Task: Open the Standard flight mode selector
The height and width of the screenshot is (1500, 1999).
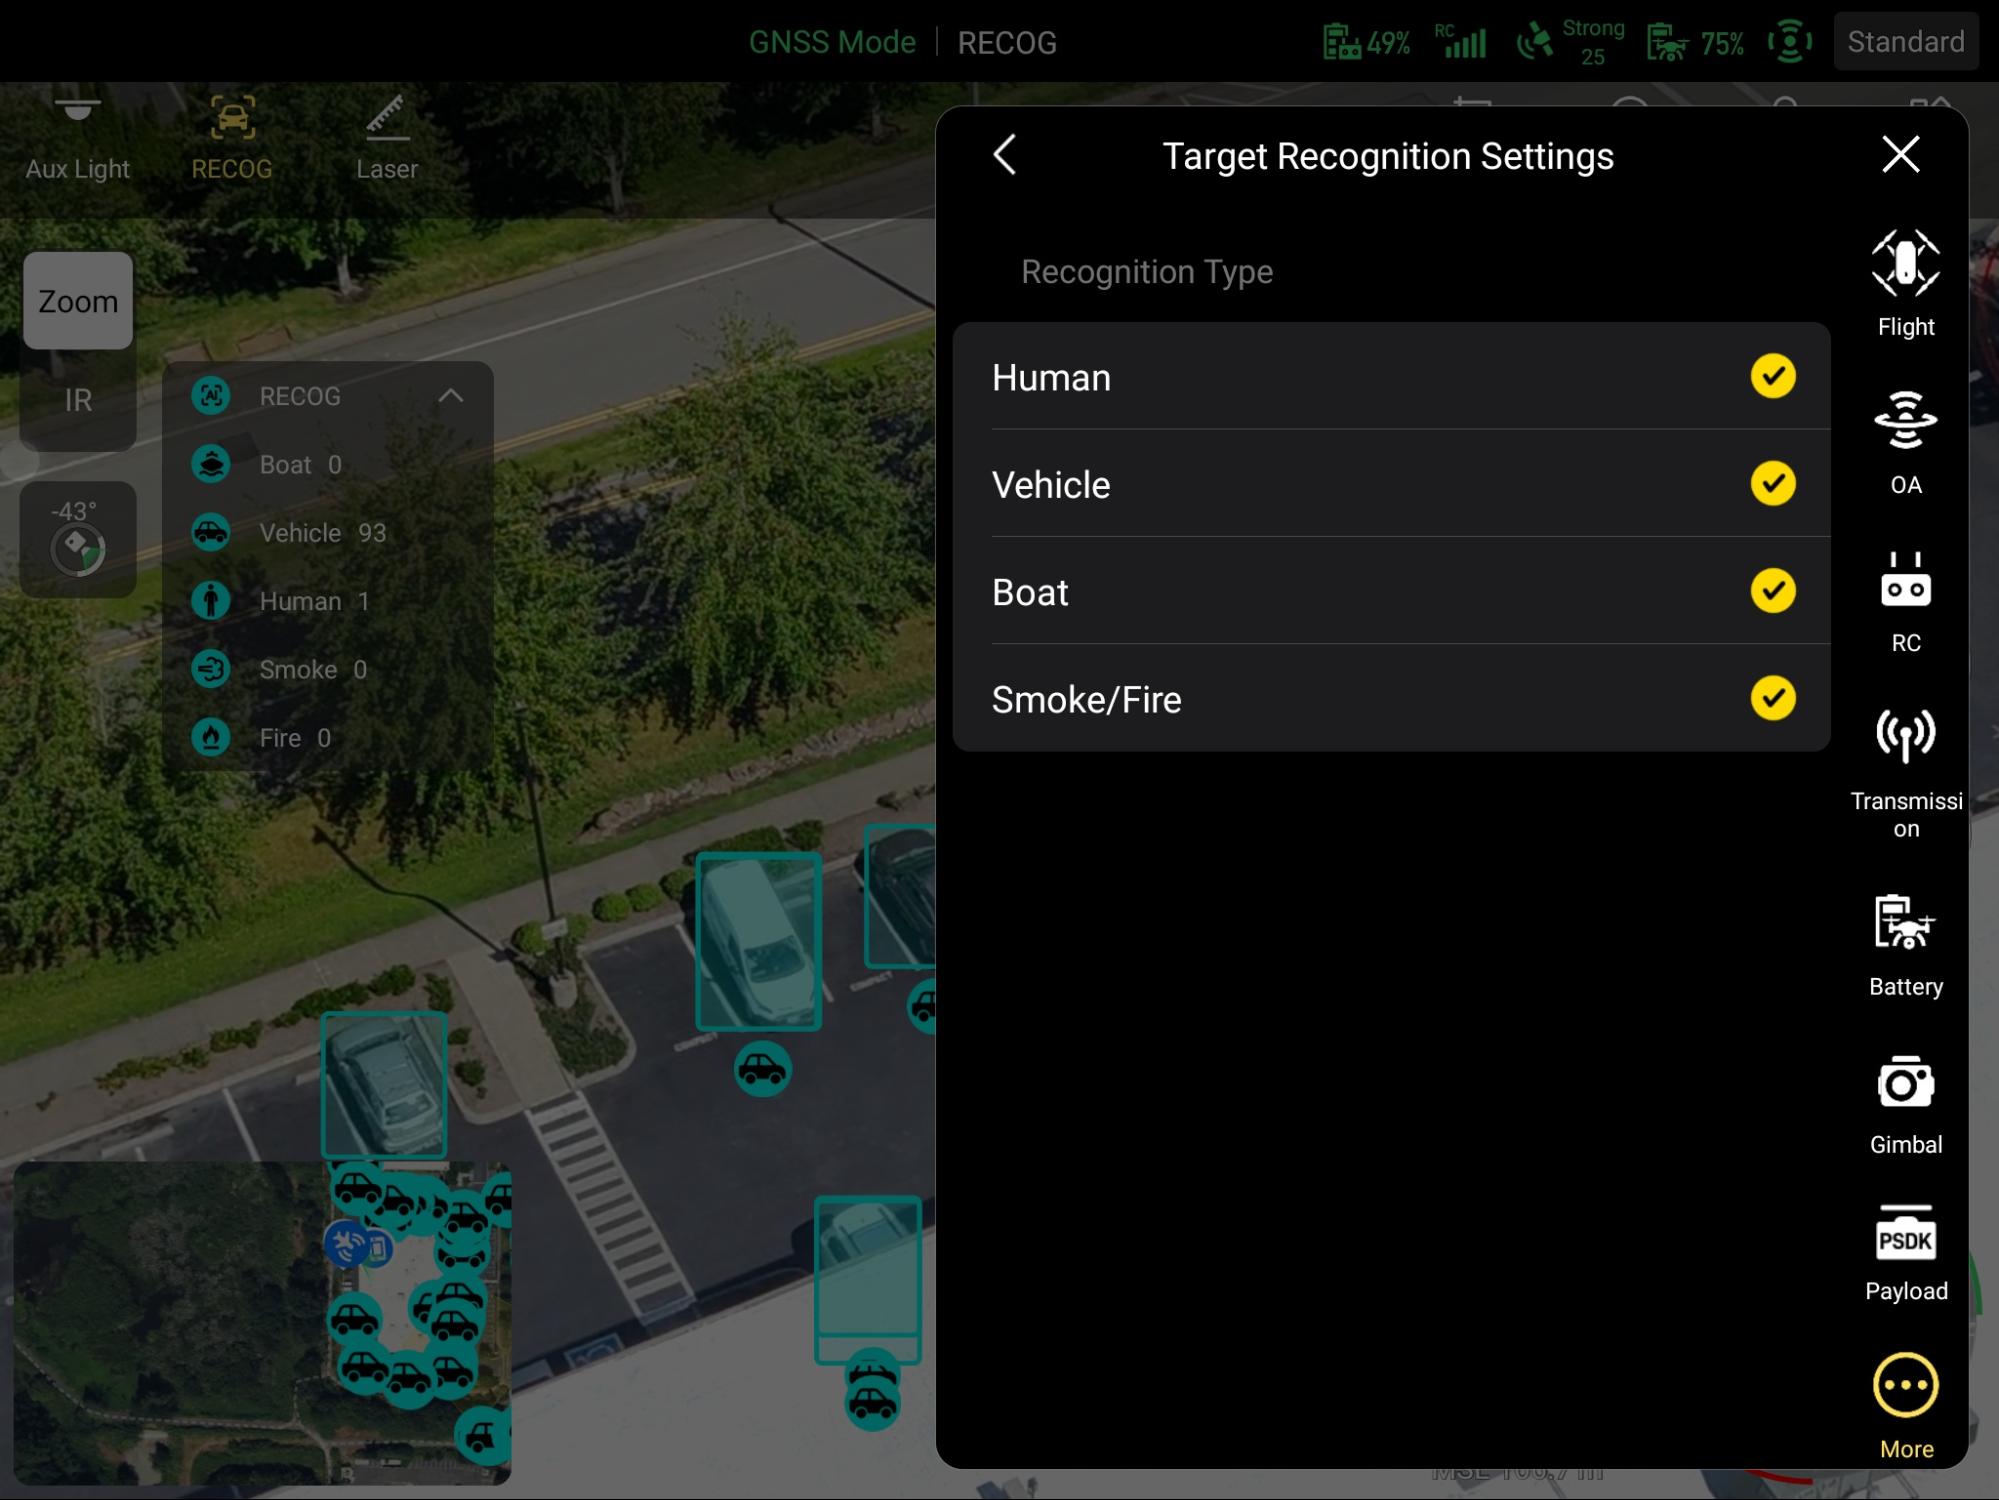Action: [x=1905, y=42]
